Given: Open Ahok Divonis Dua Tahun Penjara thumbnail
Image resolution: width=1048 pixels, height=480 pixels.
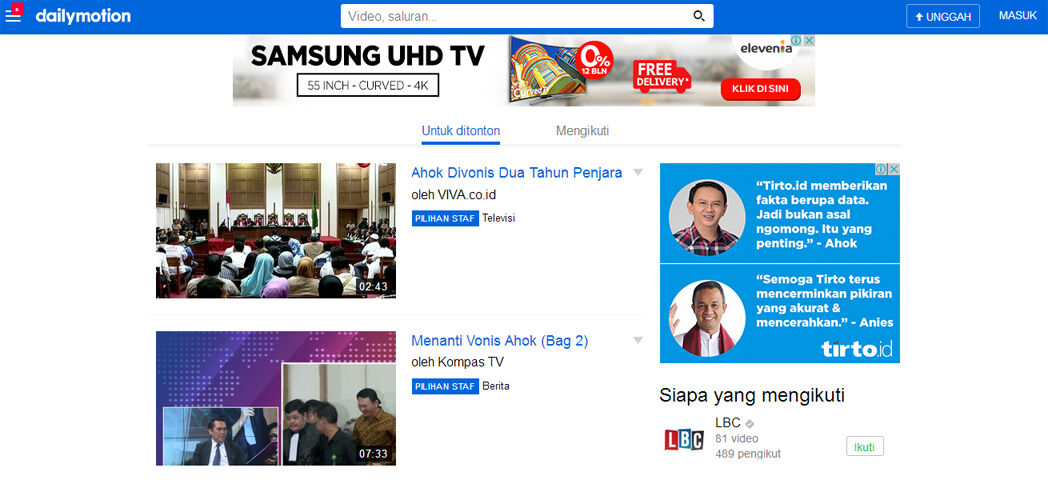Looking at the screenshot, I should [275, 230].
